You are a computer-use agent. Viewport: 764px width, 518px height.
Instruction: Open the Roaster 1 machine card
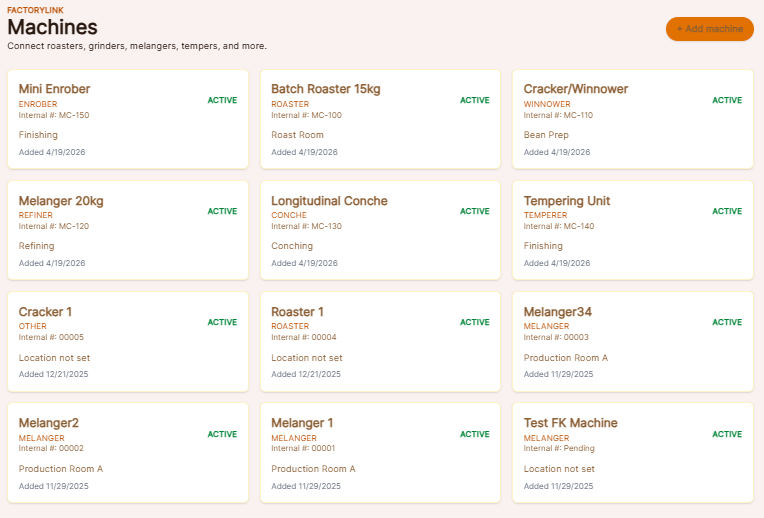(380, 342)
